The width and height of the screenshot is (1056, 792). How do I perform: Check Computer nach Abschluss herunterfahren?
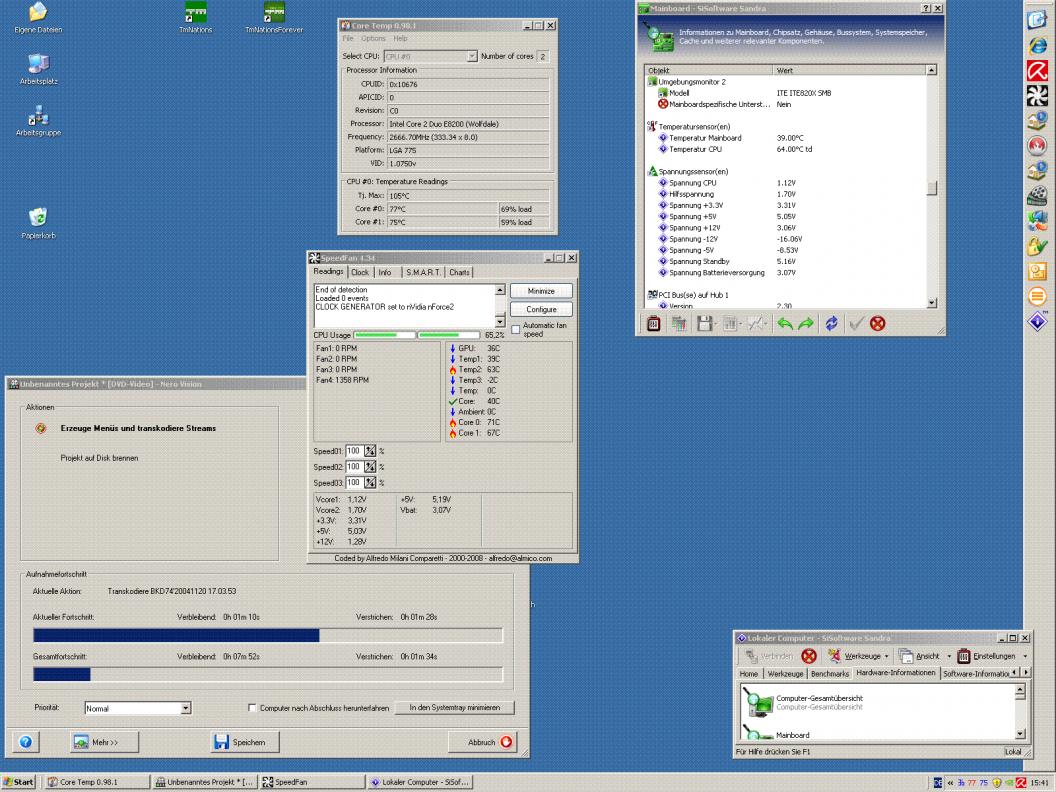tap(252, 708)
